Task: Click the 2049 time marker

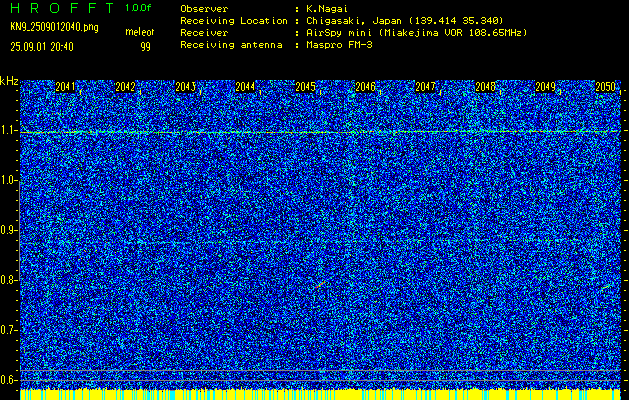Action: point(546,87)
